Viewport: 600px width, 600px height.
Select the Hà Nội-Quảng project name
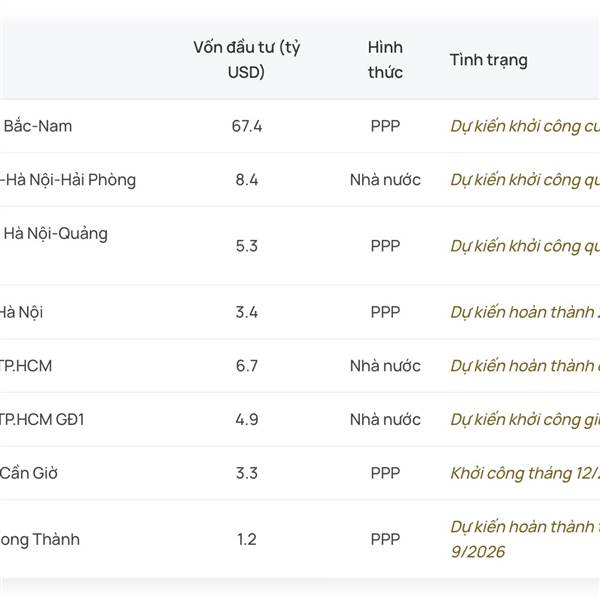point(56,234)
